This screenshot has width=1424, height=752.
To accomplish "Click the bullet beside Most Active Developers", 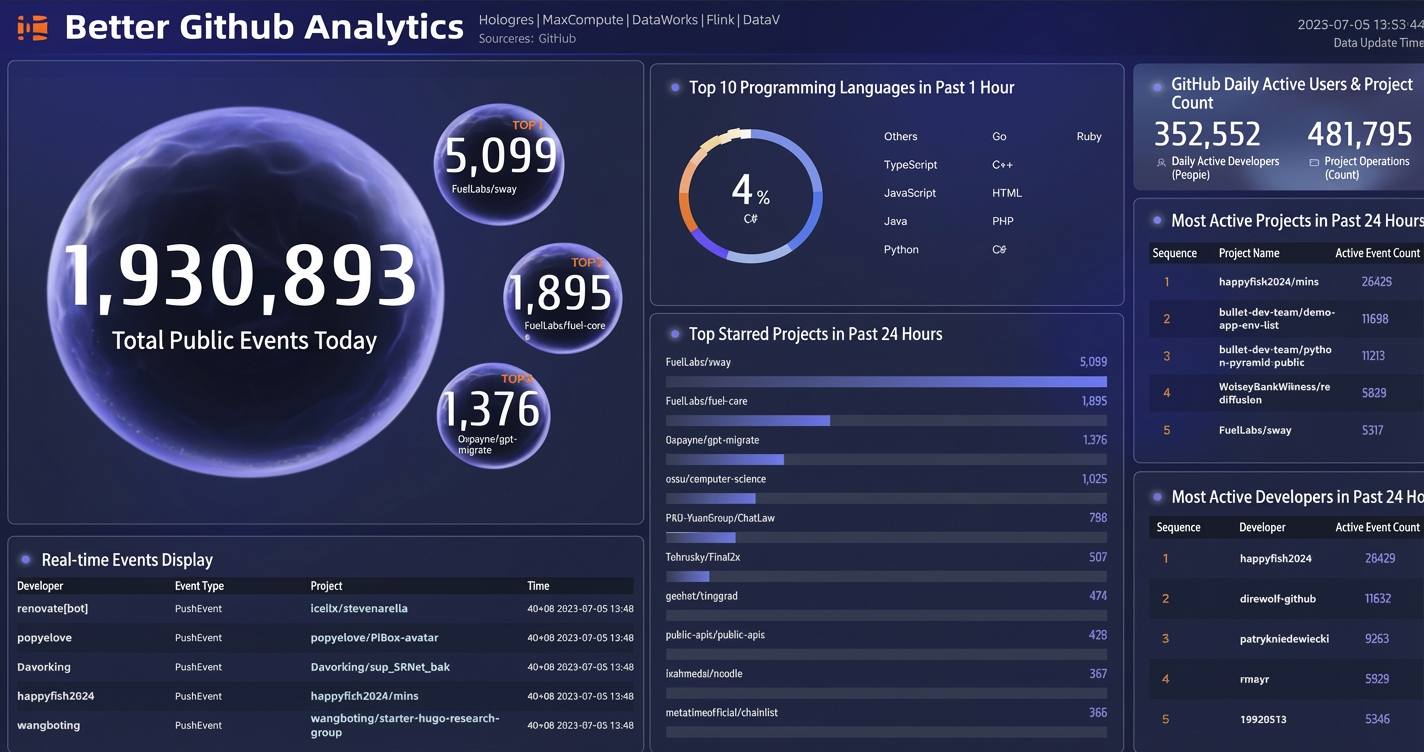I will coord(1158,497).
